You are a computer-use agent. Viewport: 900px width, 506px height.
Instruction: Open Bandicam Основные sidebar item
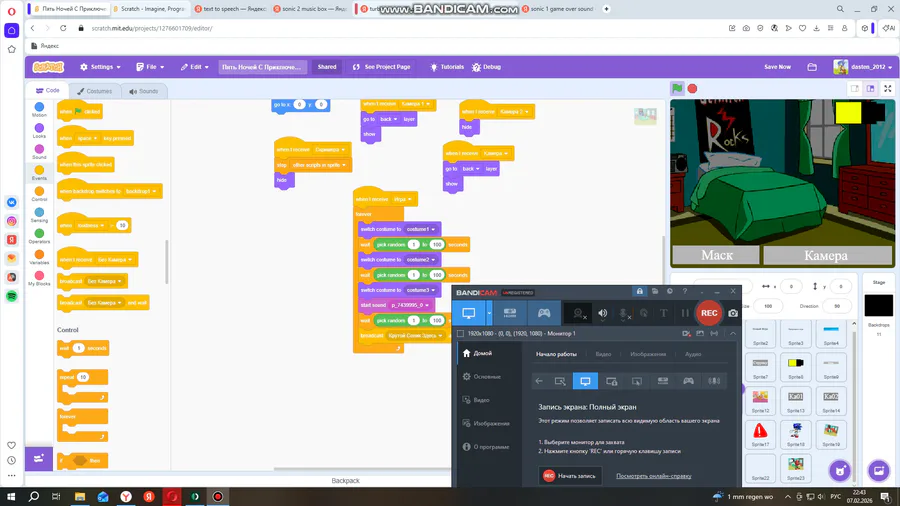click(487, 377)
